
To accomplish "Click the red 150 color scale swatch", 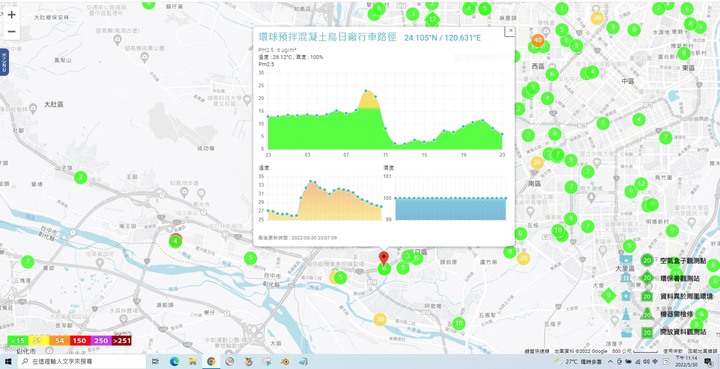I will coord(80,341).
